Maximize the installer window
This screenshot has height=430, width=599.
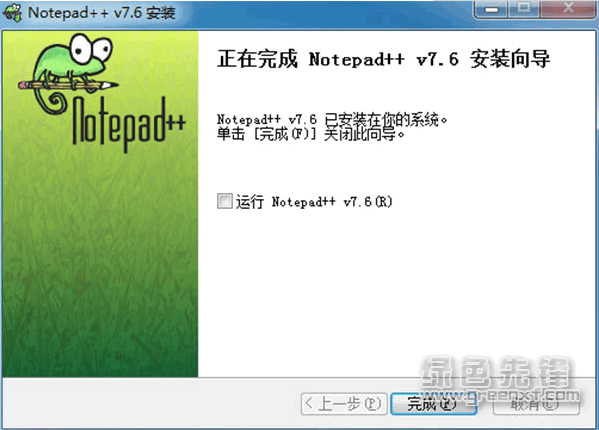[523, 9]
